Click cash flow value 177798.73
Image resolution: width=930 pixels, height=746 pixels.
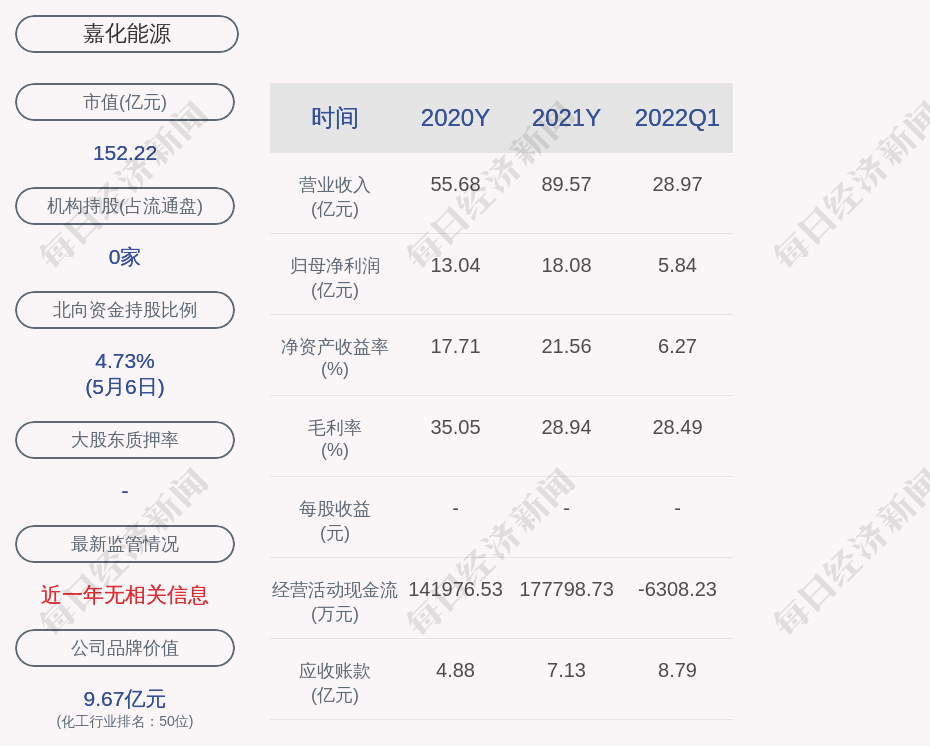tap(566, 589)
